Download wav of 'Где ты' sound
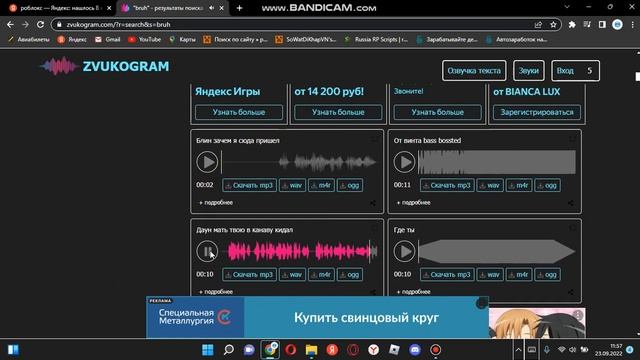The height and width of the screenshot is (360, 640). pyautogui.click(x=490, y=275)
